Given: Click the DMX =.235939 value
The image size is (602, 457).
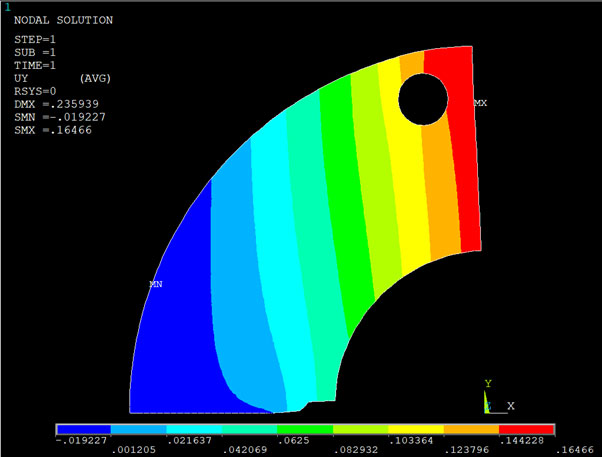Looking at the screenshot, I should click(56, 104).
